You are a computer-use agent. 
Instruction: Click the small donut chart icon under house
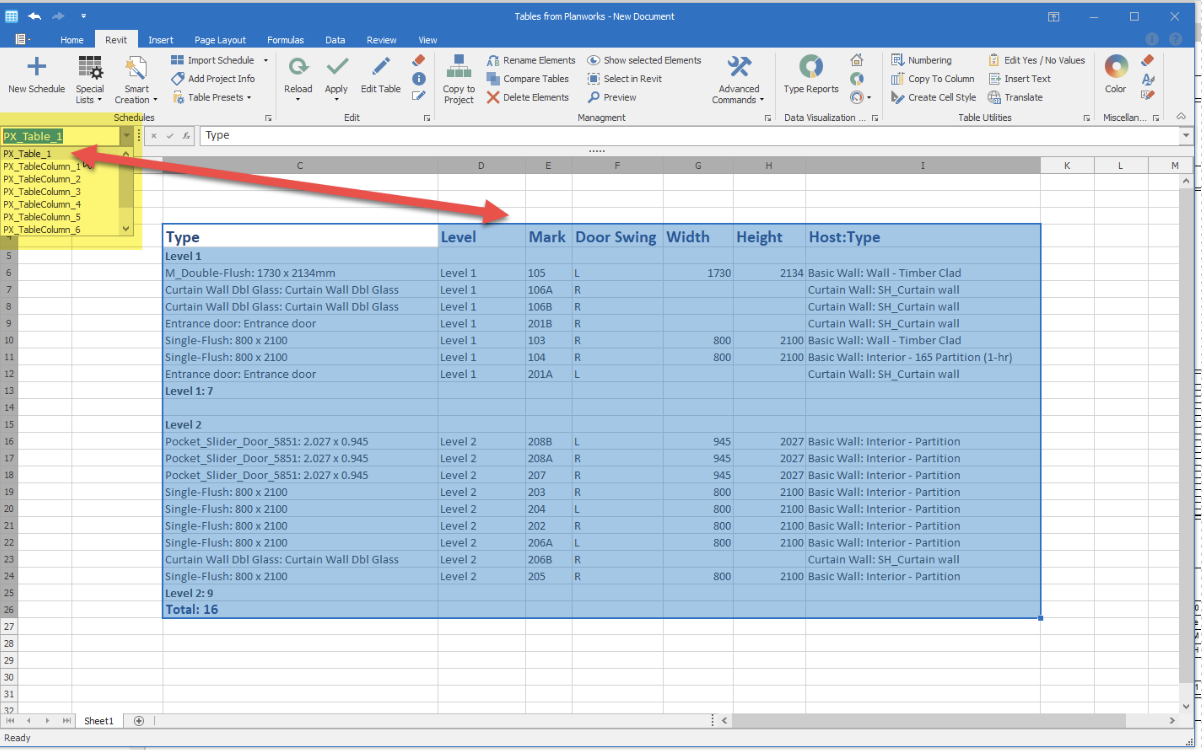[857, 79]
